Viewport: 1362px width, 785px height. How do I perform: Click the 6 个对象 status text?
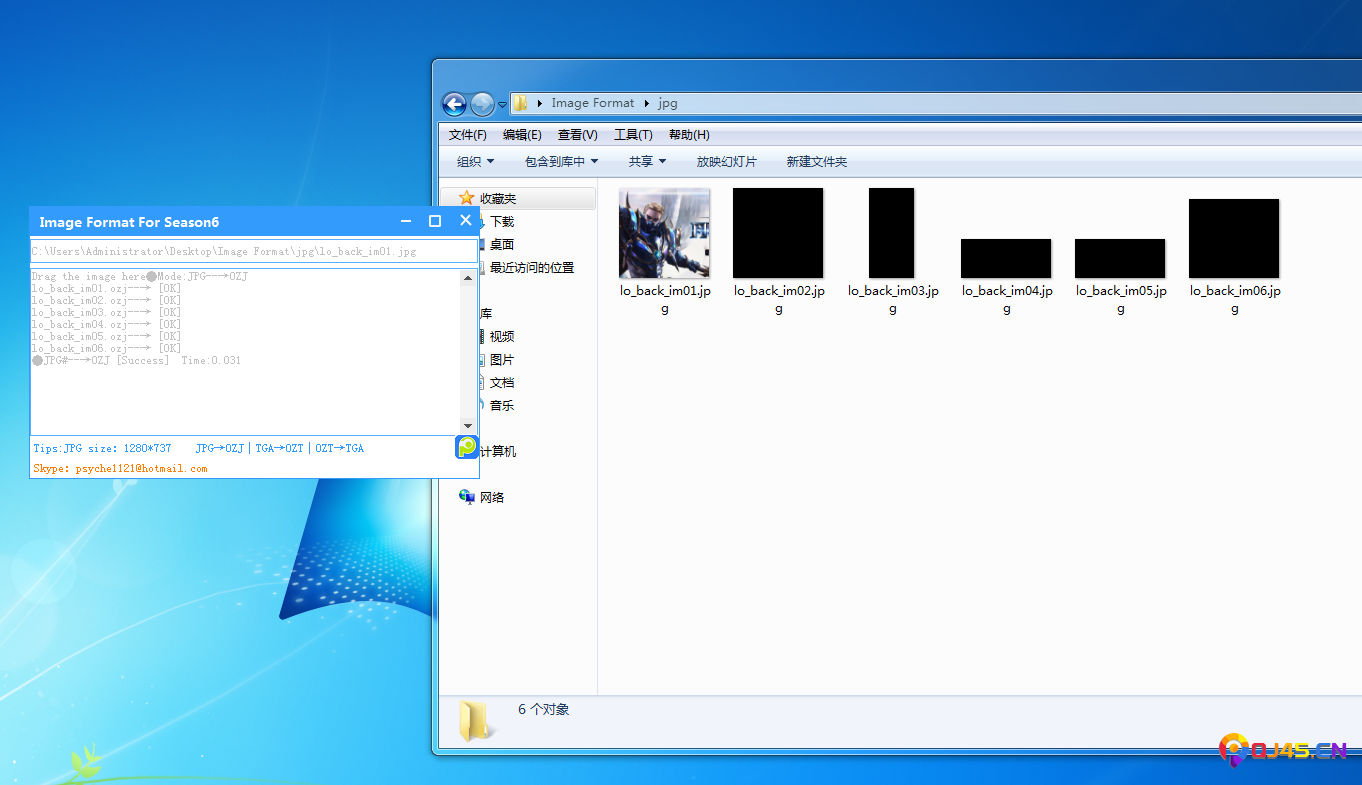tap(543, 709)
